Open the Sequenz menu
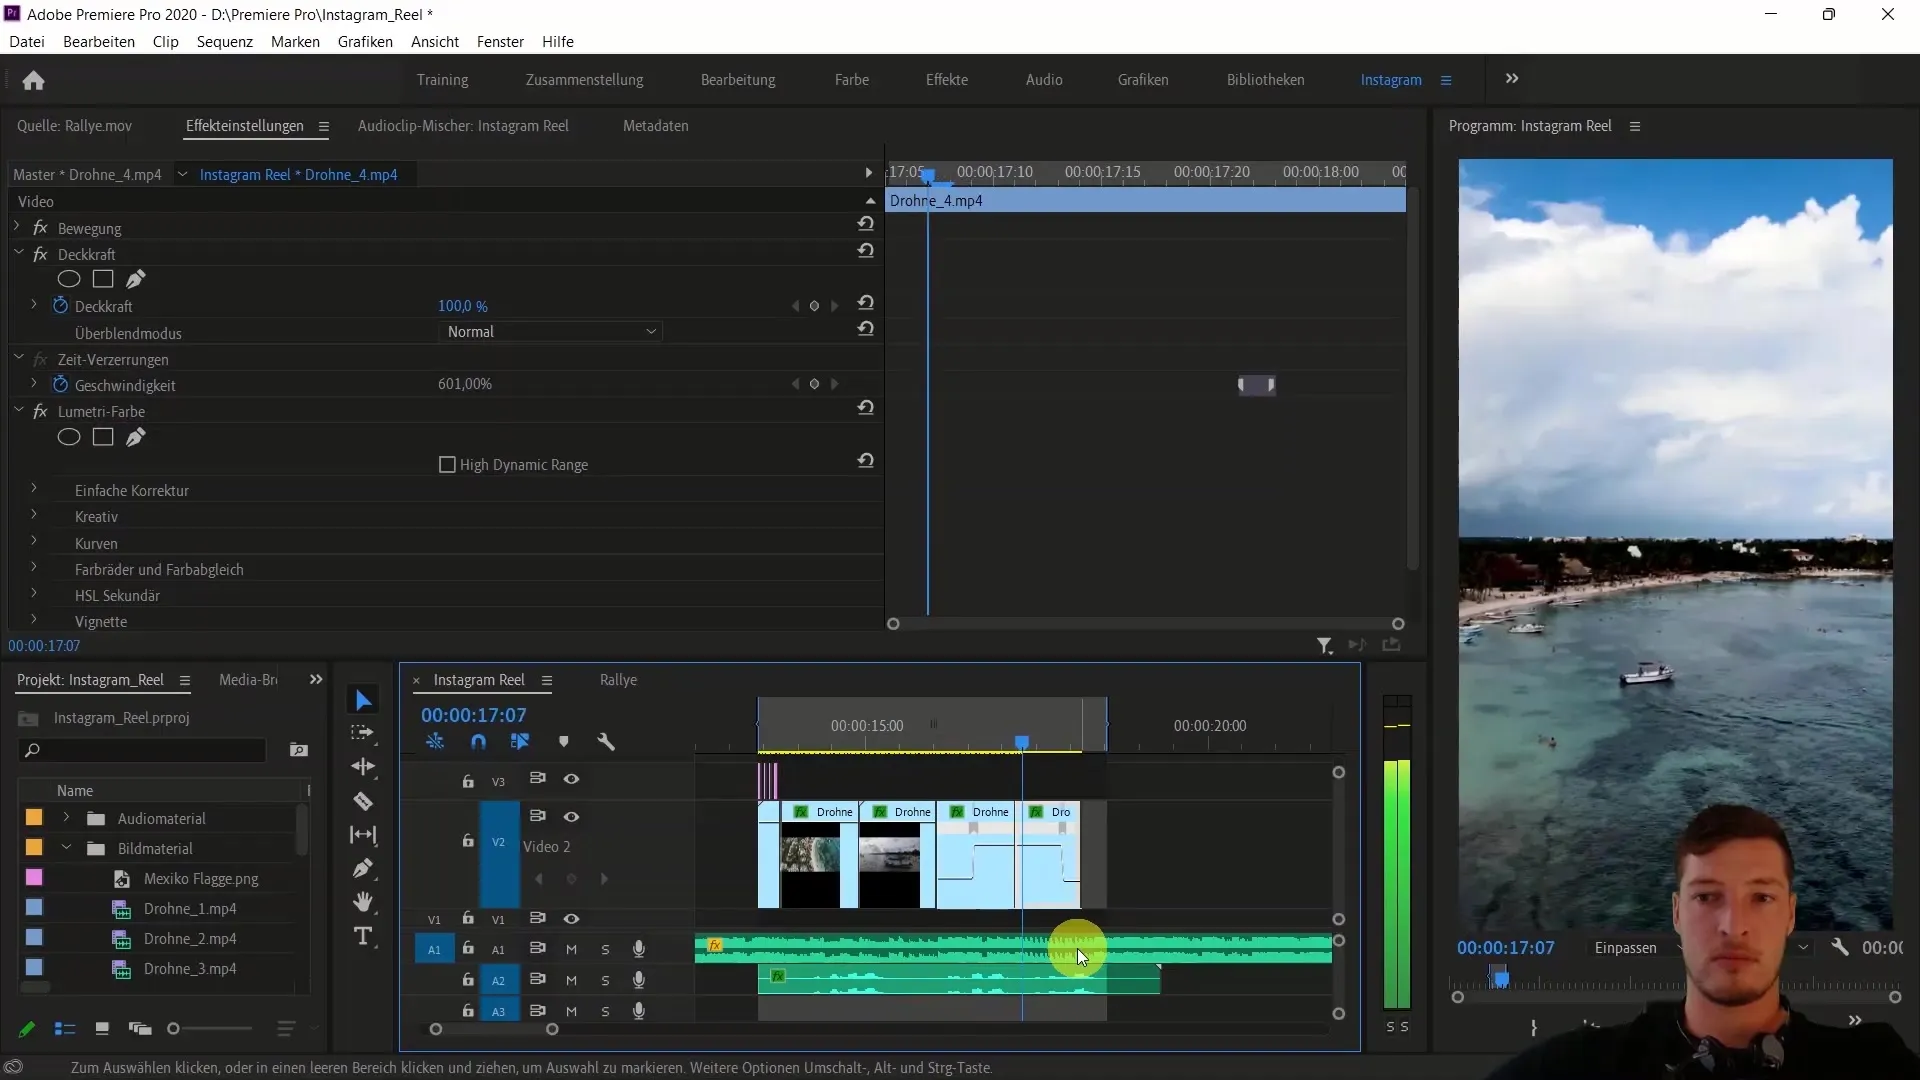 pyautogui.click(x=224, y=41)
